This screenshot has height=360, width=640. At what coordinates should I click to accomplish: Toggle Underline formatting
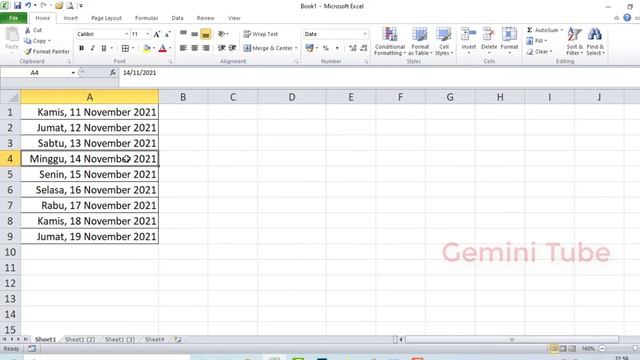tap(104, 48)
